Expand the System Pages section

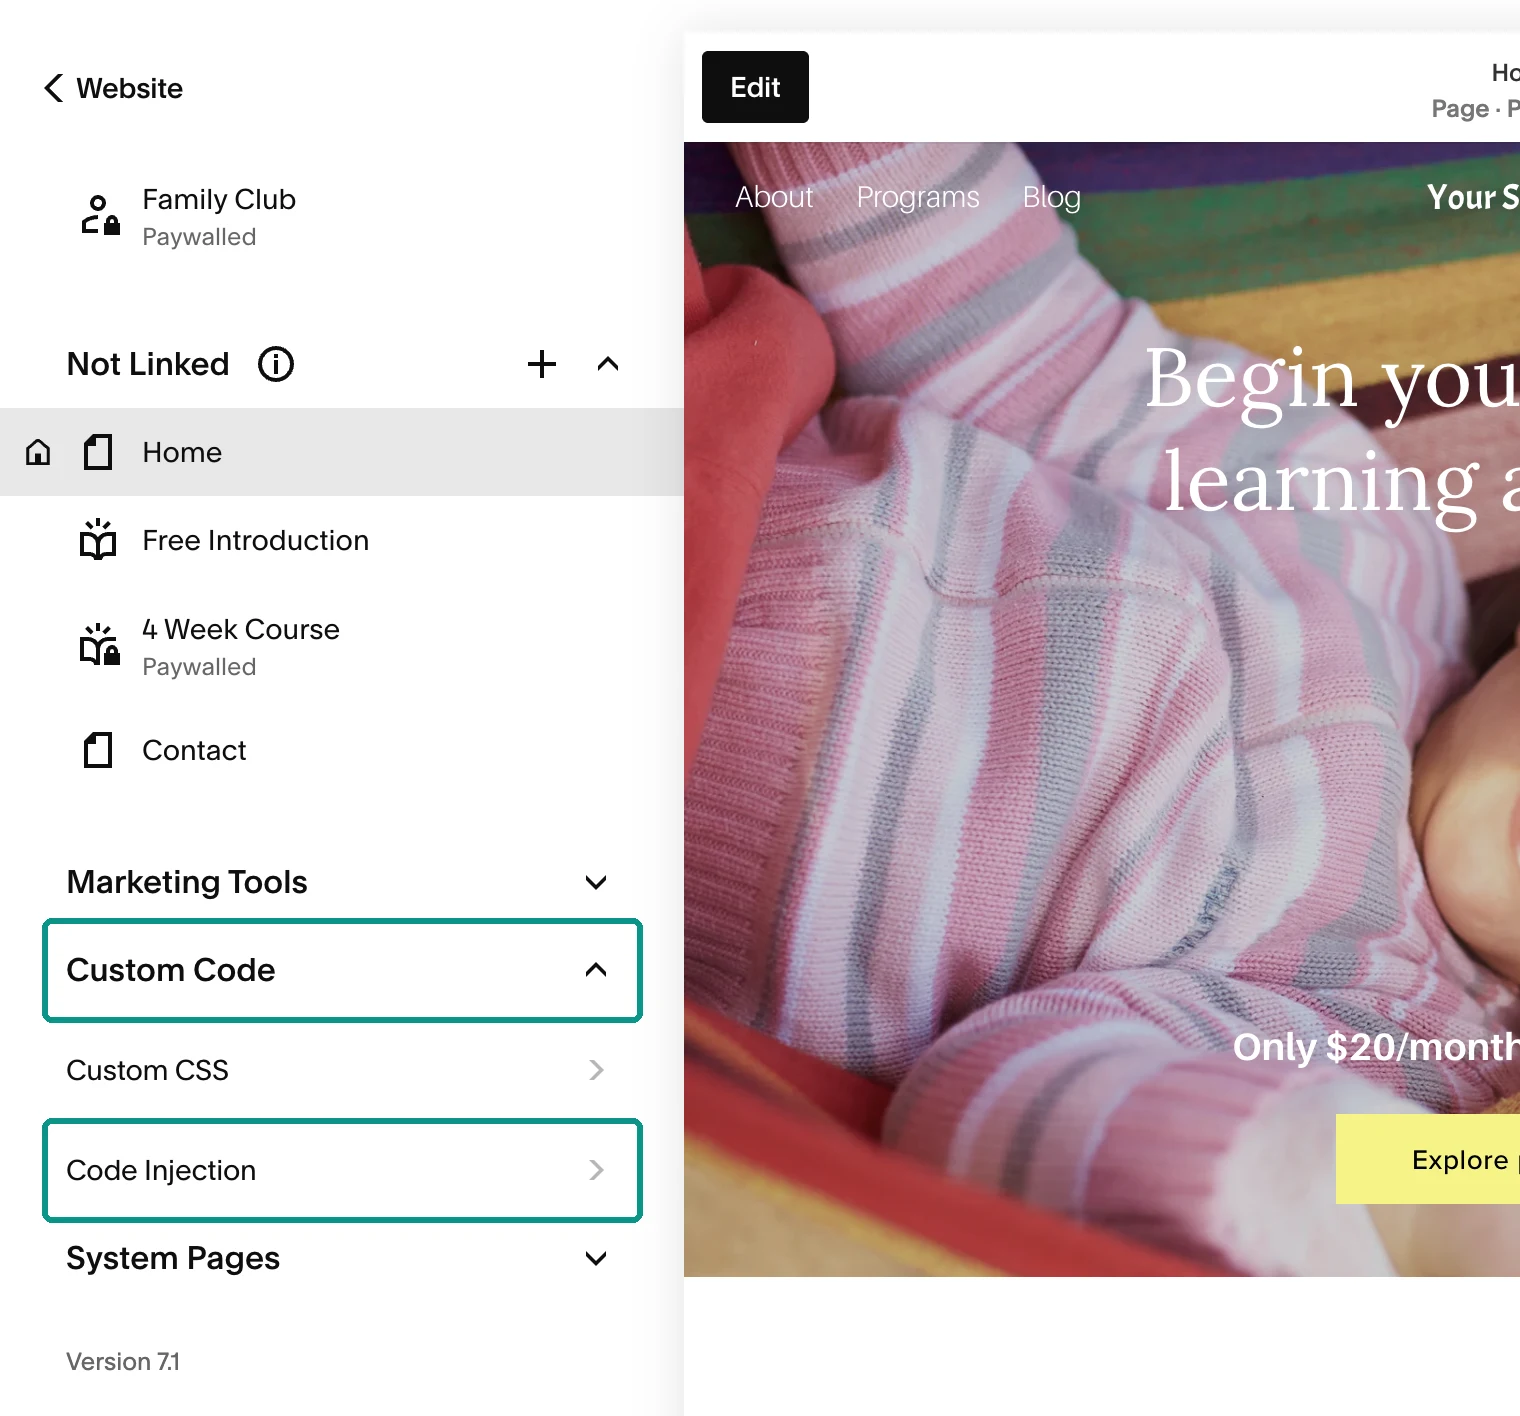[596, 1258]
